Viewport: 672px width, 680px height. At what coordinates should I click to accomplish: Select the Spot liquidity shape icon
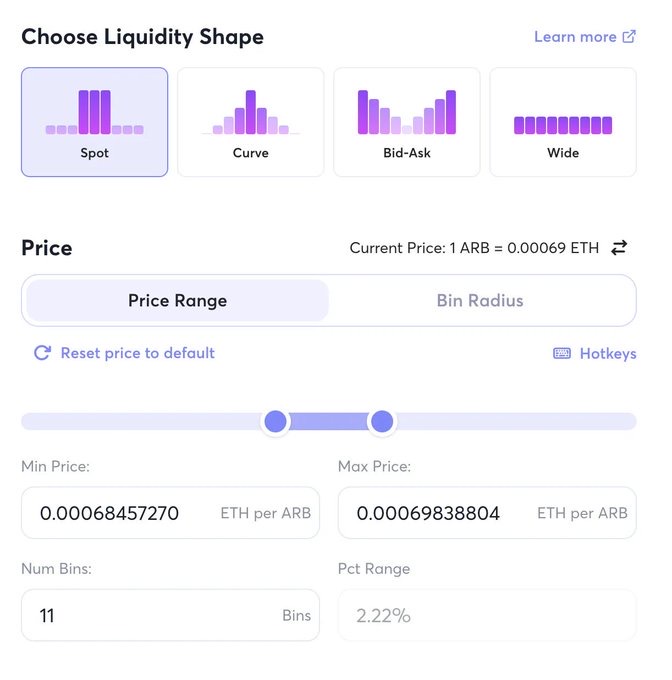pyautogui.click(x=94, y=112)
